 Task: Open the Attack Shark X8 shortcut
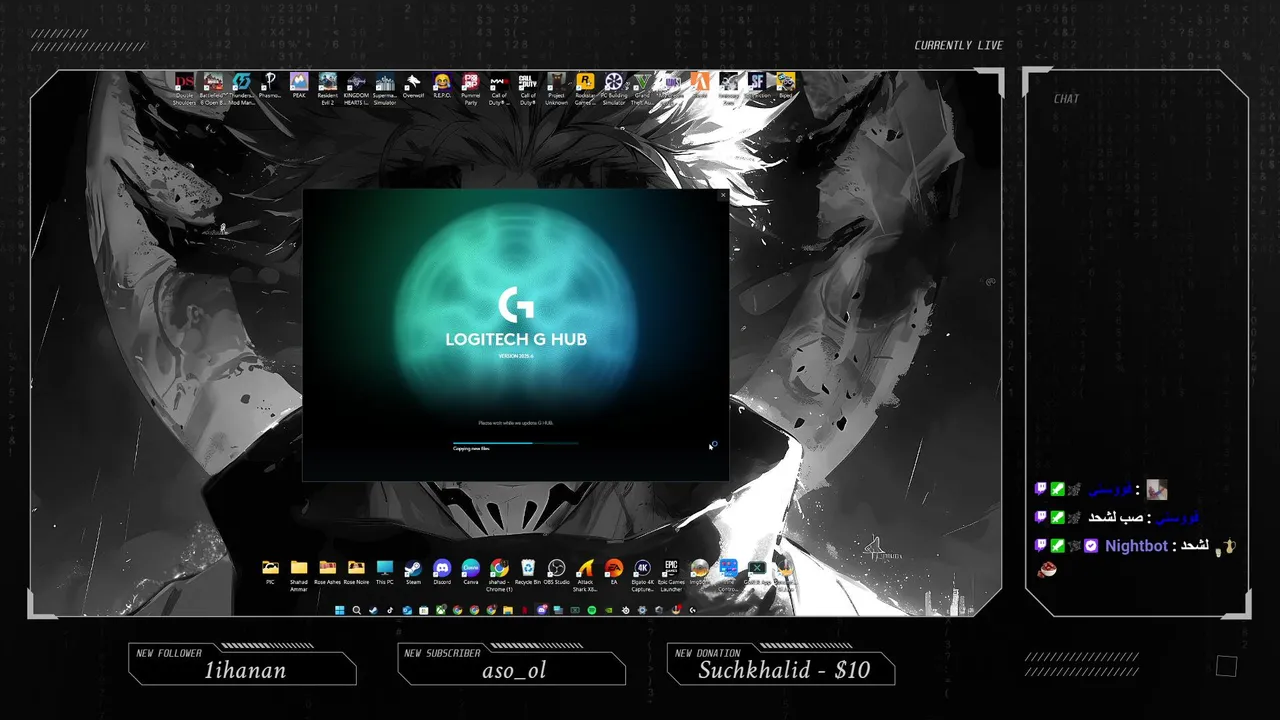585,574
